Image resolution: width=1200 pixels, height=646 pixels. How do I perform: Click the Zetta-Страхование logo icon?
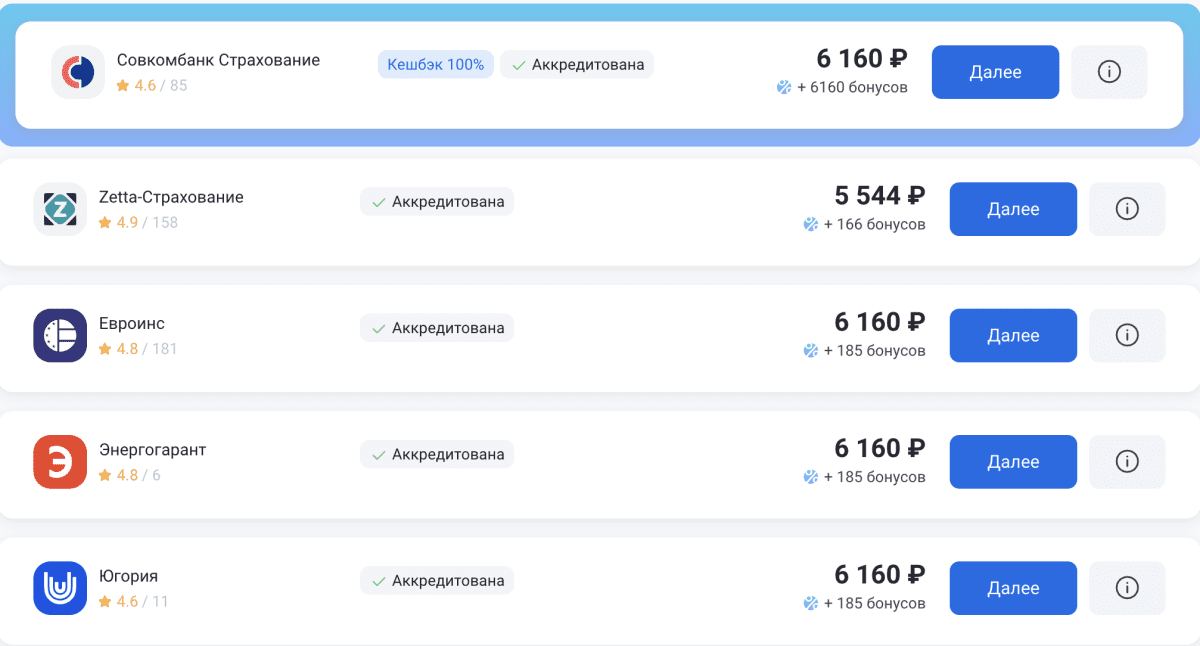[60, 209]
